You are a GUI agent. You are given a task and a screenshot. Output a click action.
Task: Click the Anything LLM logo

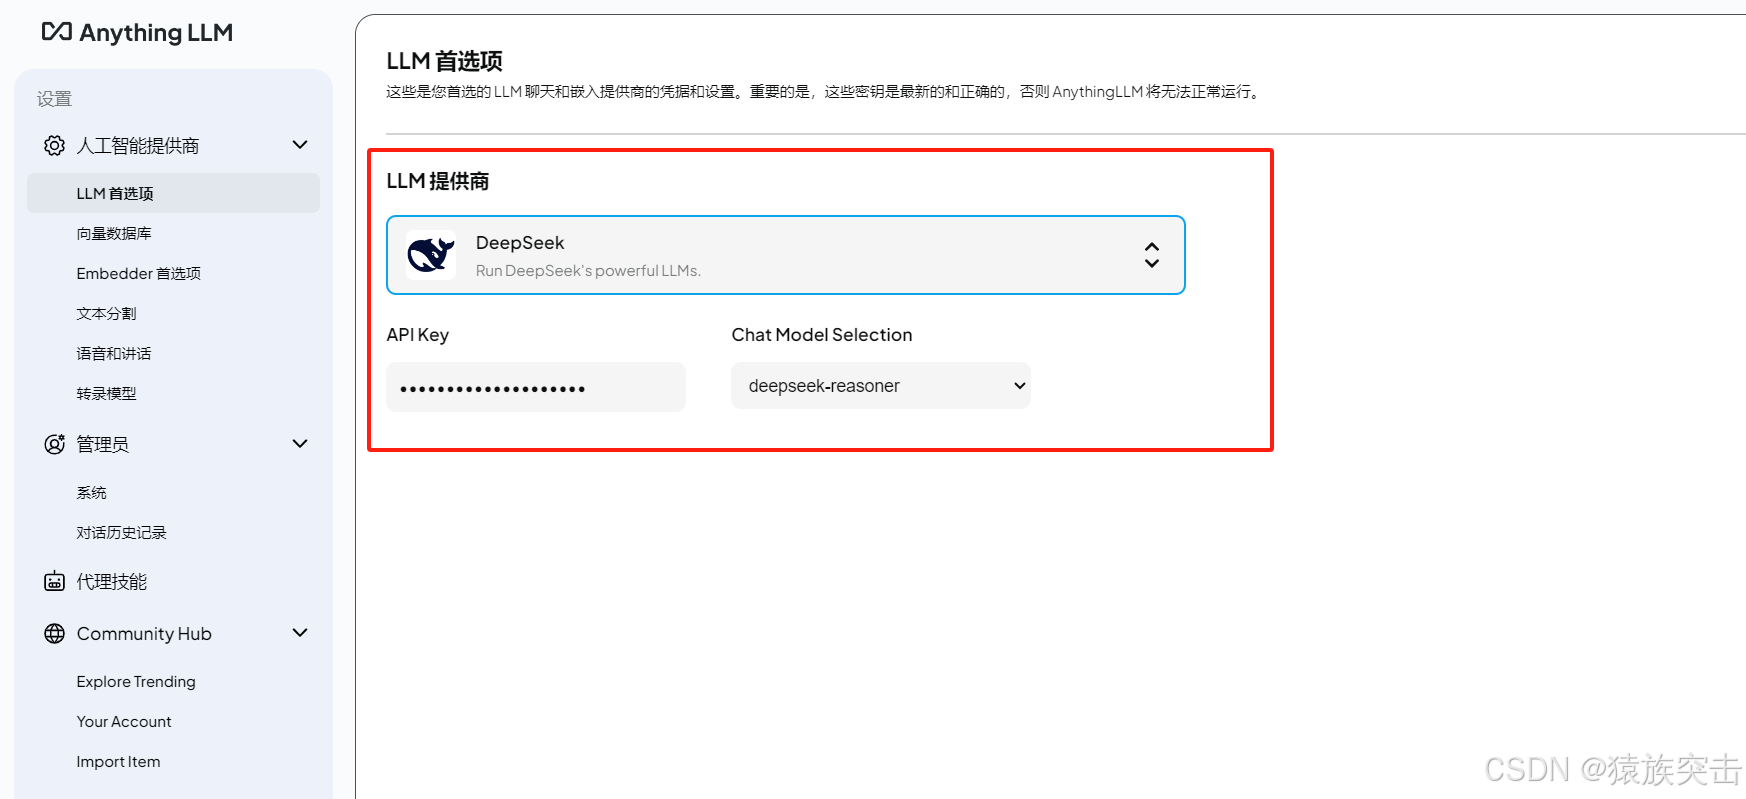click(137, 32)
